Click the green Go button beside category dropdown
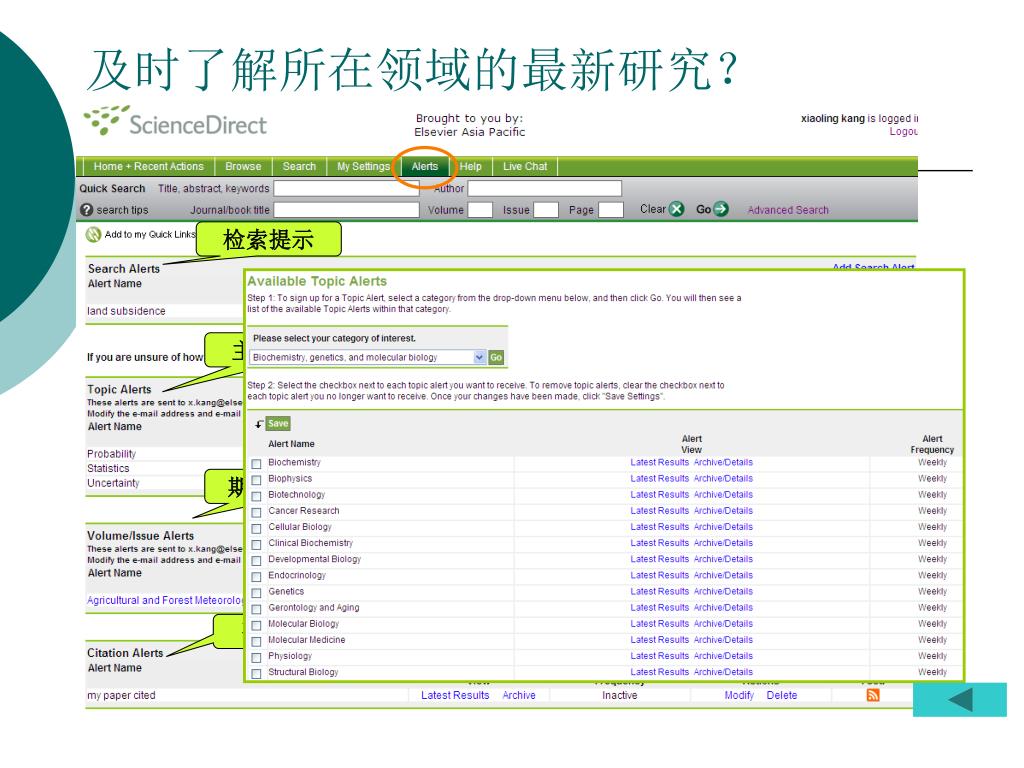1024x768 pixels. coord(496,357)
